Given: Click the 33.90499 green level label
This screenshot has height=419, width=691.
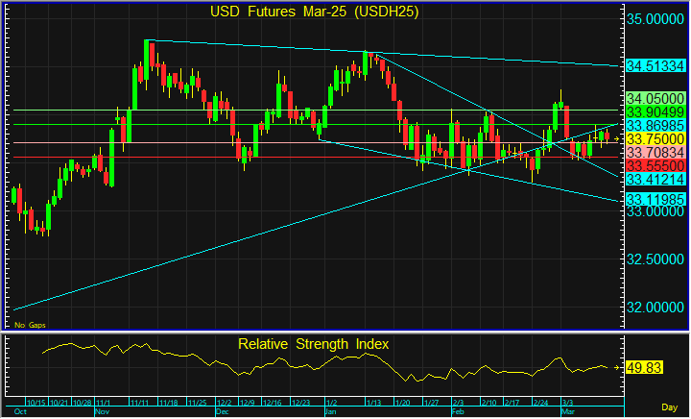Looking at the screenshot, I should coord(656,112).
